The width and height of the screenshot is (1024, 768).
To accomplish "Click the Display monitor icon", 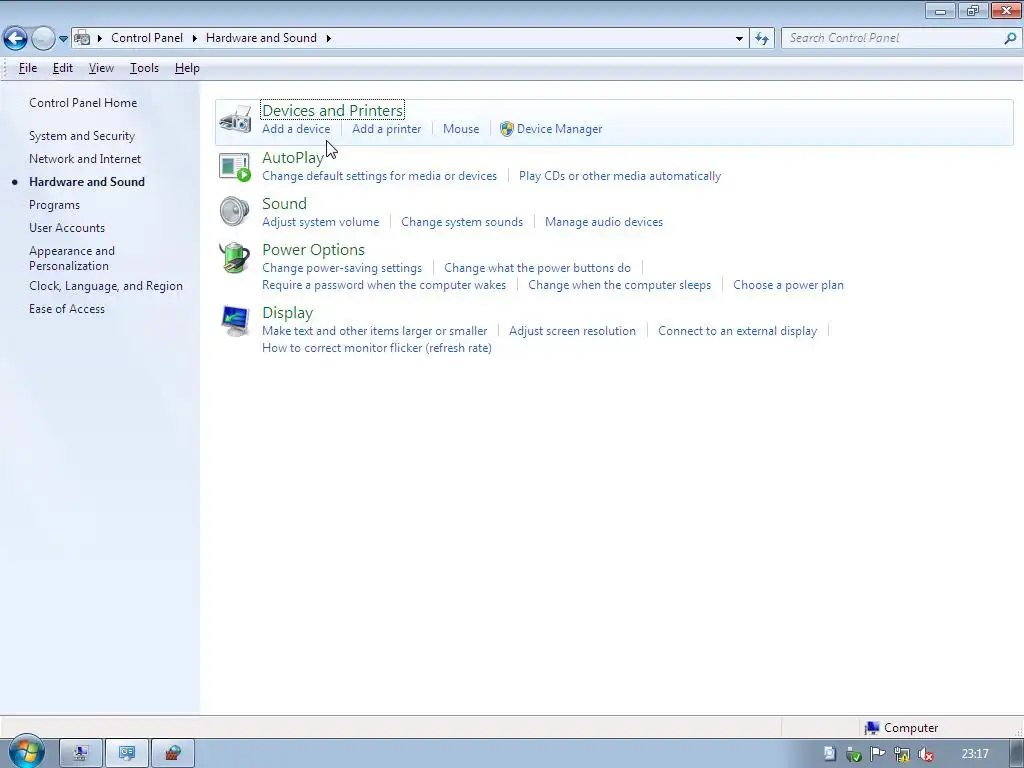I will click(x=235, y=321).
